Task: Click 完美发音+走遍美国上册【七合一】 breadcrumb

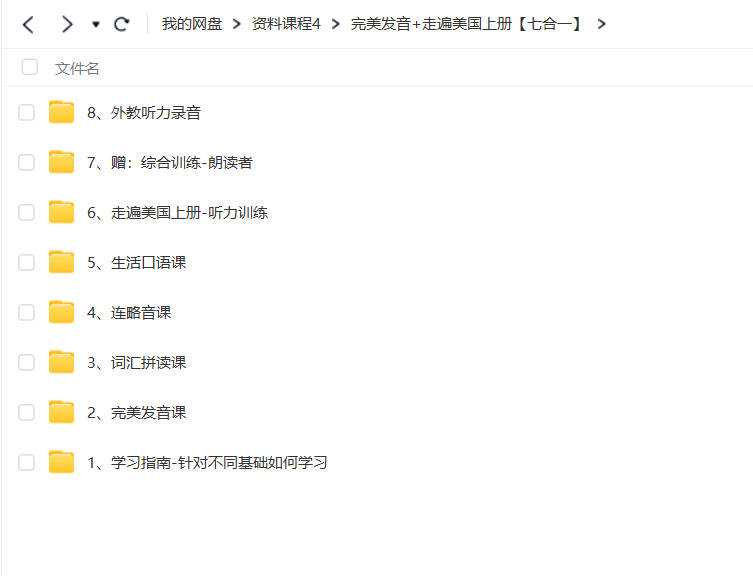Action: point(467,24)
